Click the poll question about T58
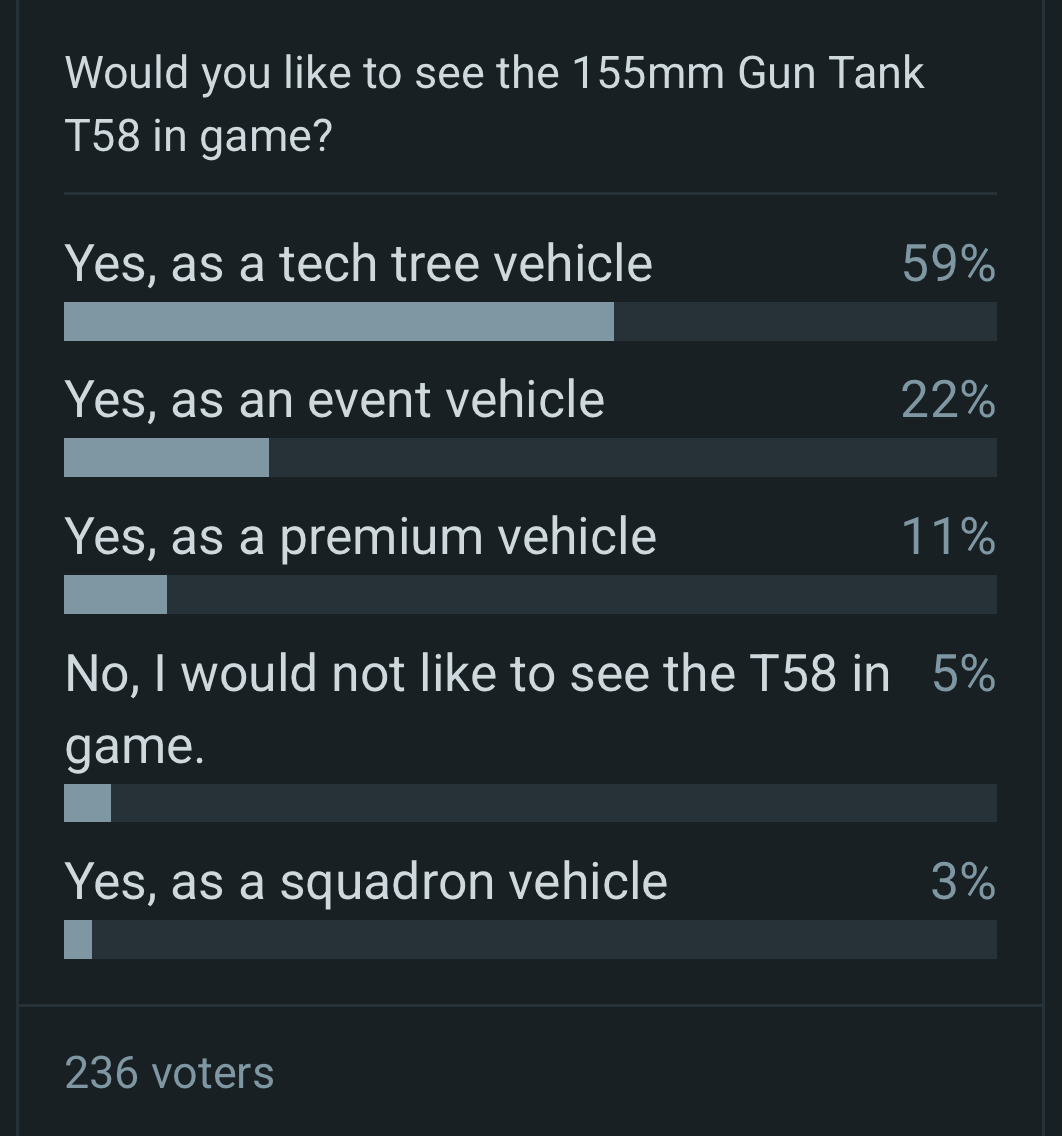The image size is (1062, 1136). click(x=494, y=104)
